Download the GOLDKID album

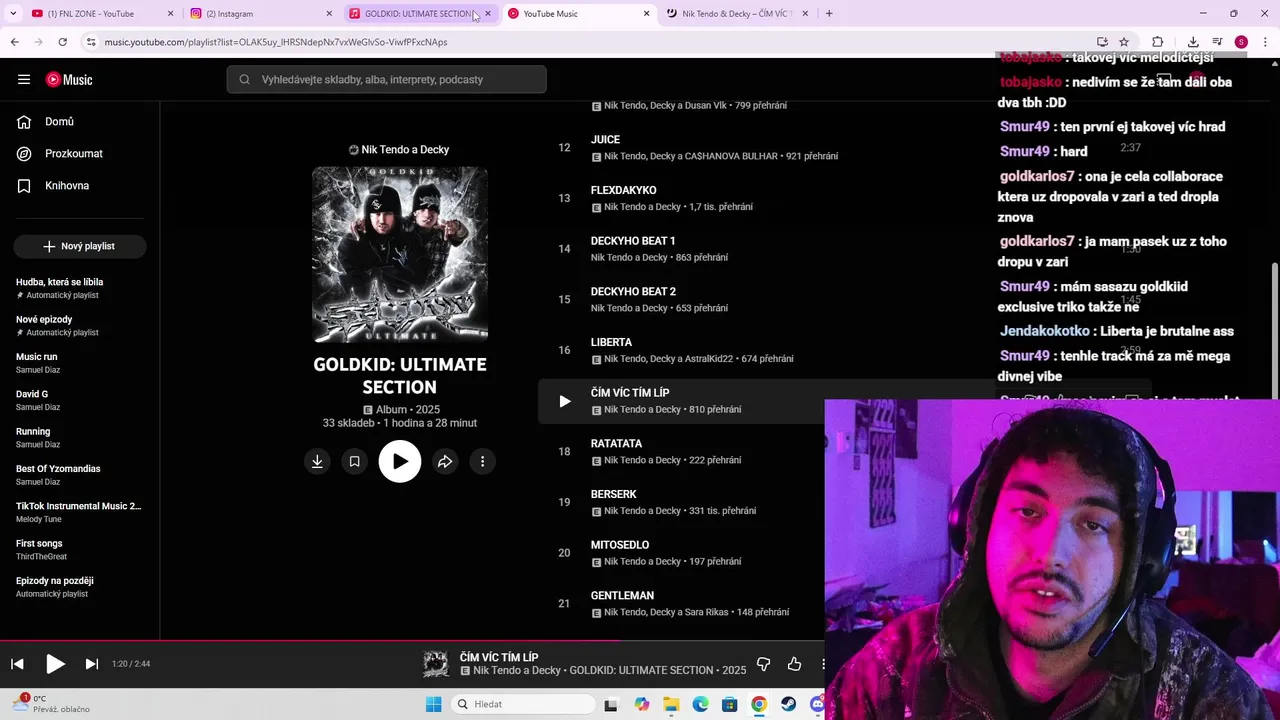click(317, 461)
